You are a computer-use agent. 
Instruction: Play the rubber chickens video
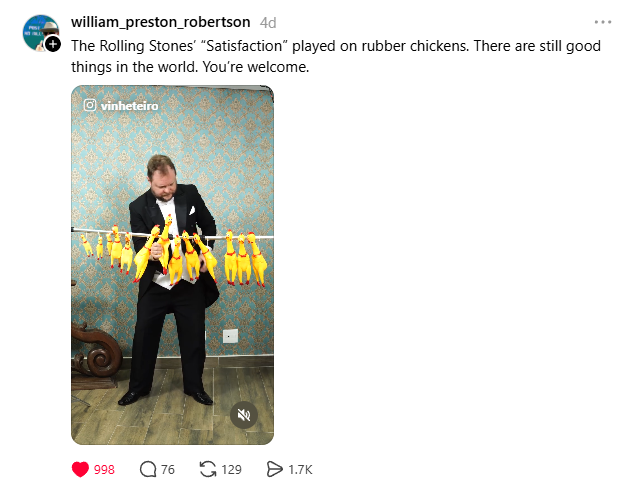click(172, 265)
